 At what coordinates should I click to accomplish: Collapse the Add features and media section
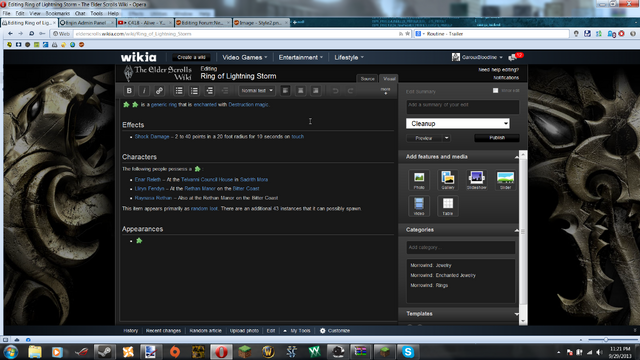tap(516, 157)
